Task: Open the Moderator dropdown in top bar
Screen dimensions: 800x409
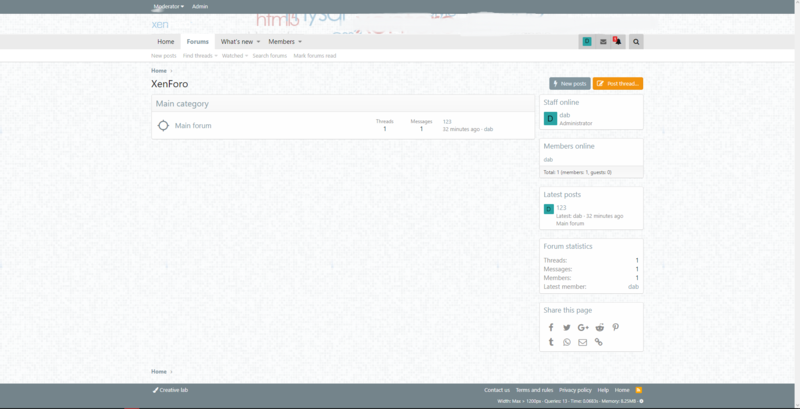Action: [168, 7]
